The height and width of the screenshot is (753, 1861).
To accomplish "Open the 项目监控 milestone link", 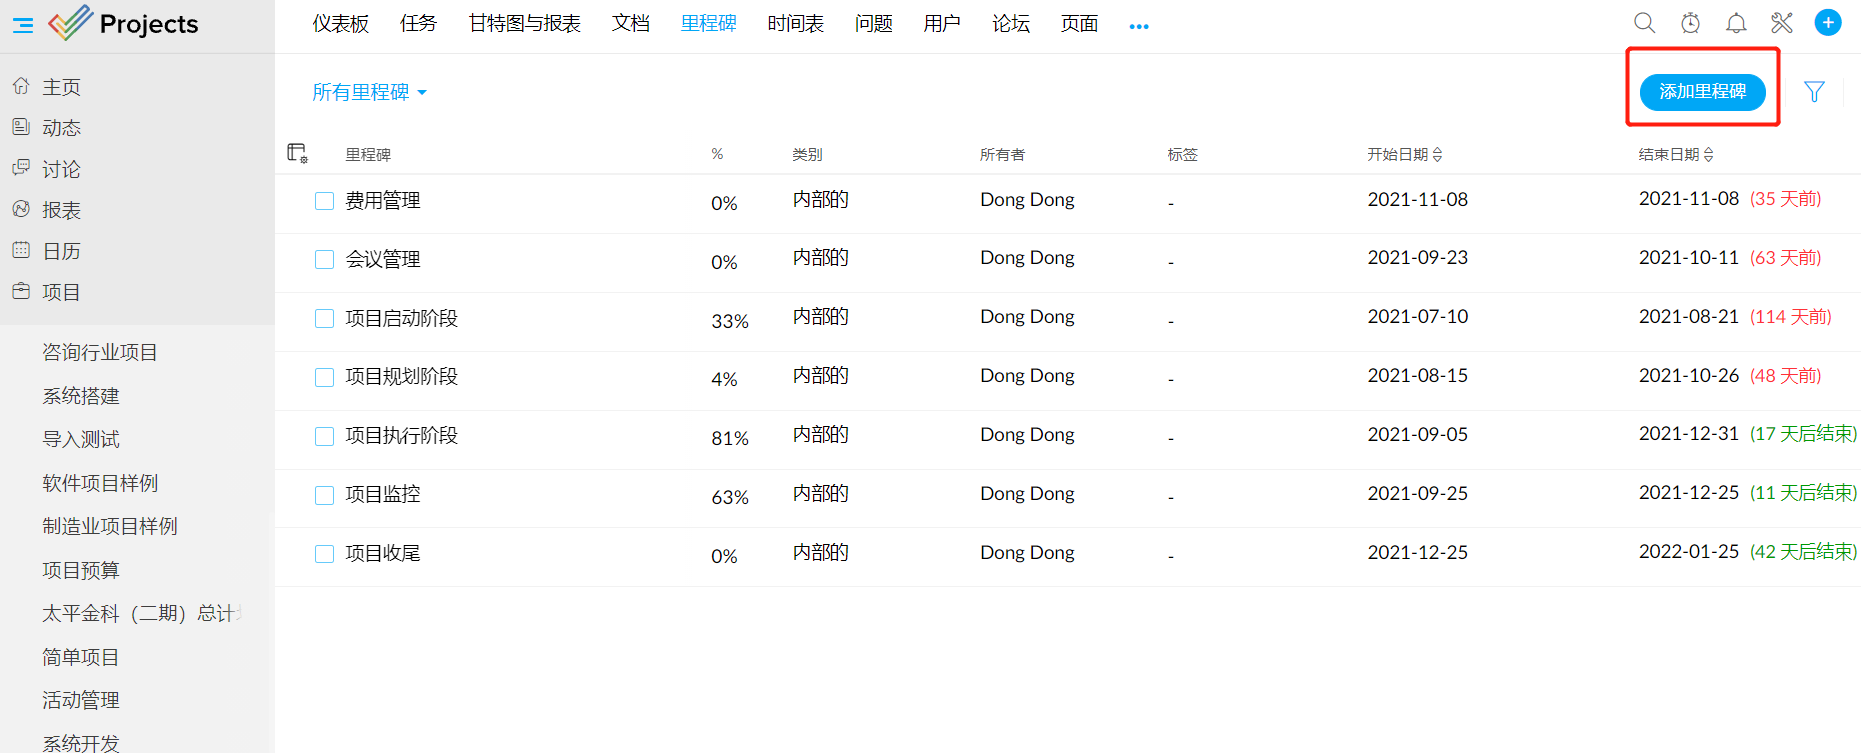I will click(x=383, y=494).
